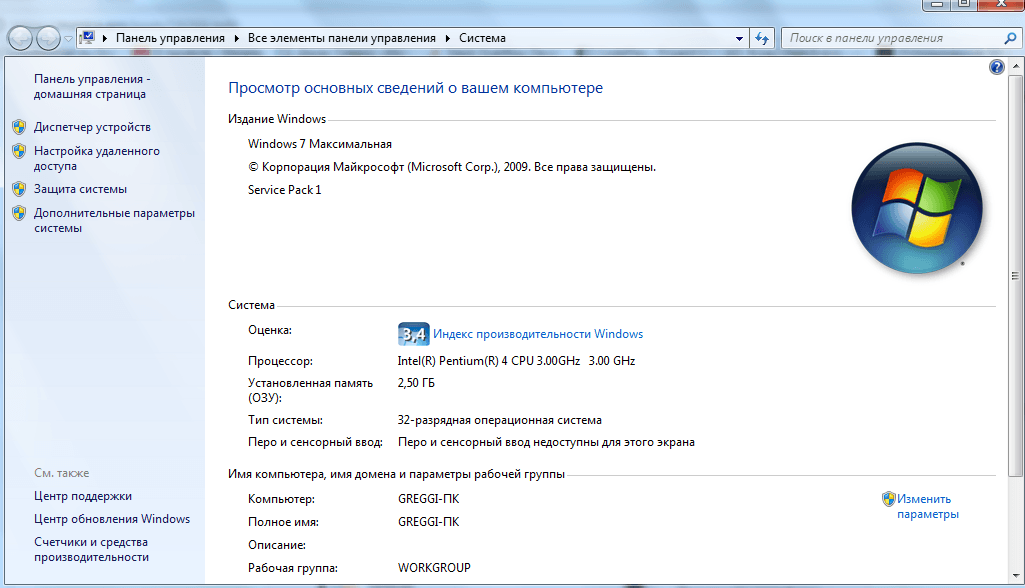Open Индекс производительности Windows link
Viewport: 1025px width, 588px height.
point(538,334)
